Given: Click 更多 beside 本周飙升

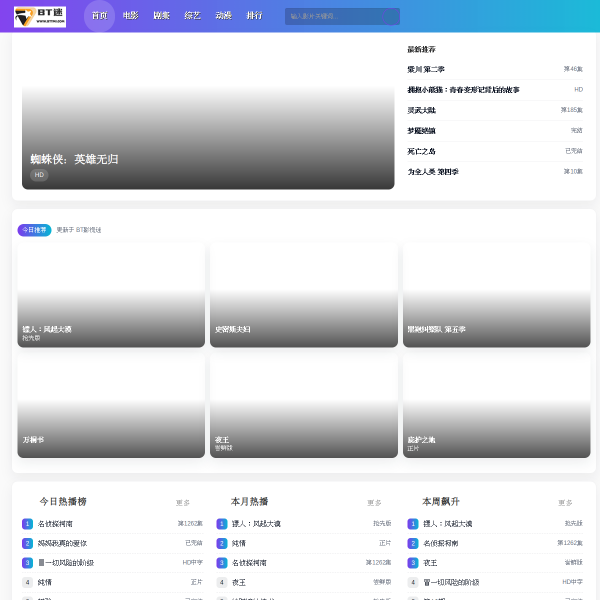Looking at the screenshot, I should click(565, 503).
